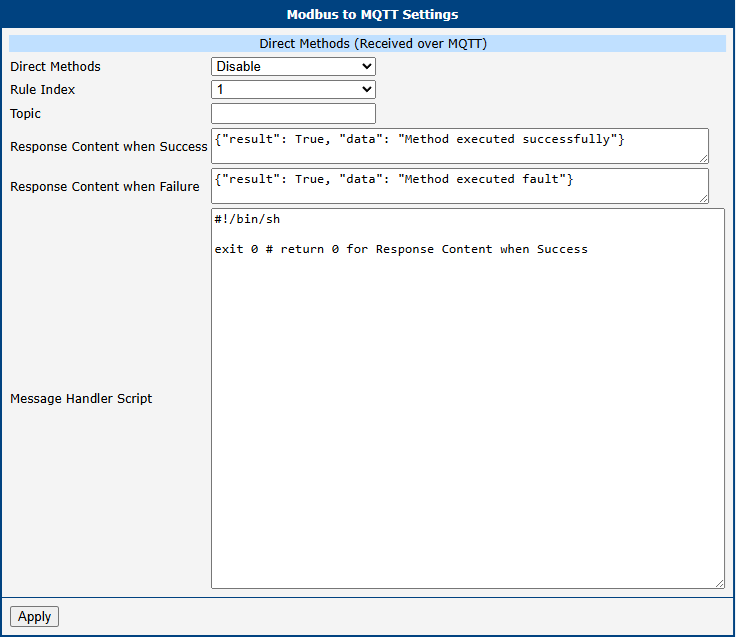Click the 'Message Handler Script' label
Image resolution: width=736 pixels, height=638 pixels.
tap(81, 399)
